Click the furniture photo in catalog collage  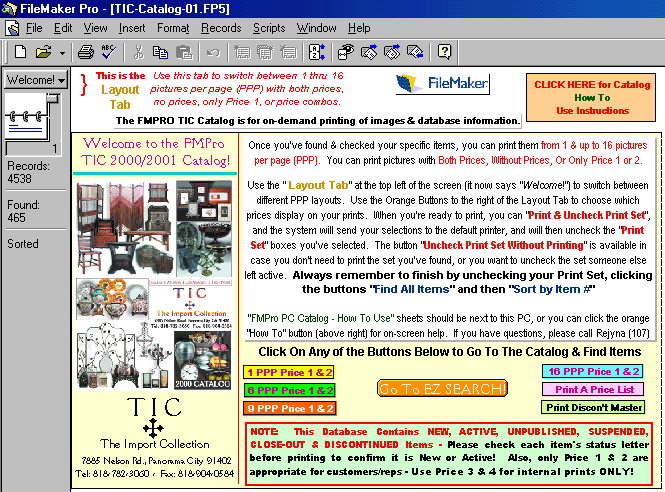click(126, 228)
